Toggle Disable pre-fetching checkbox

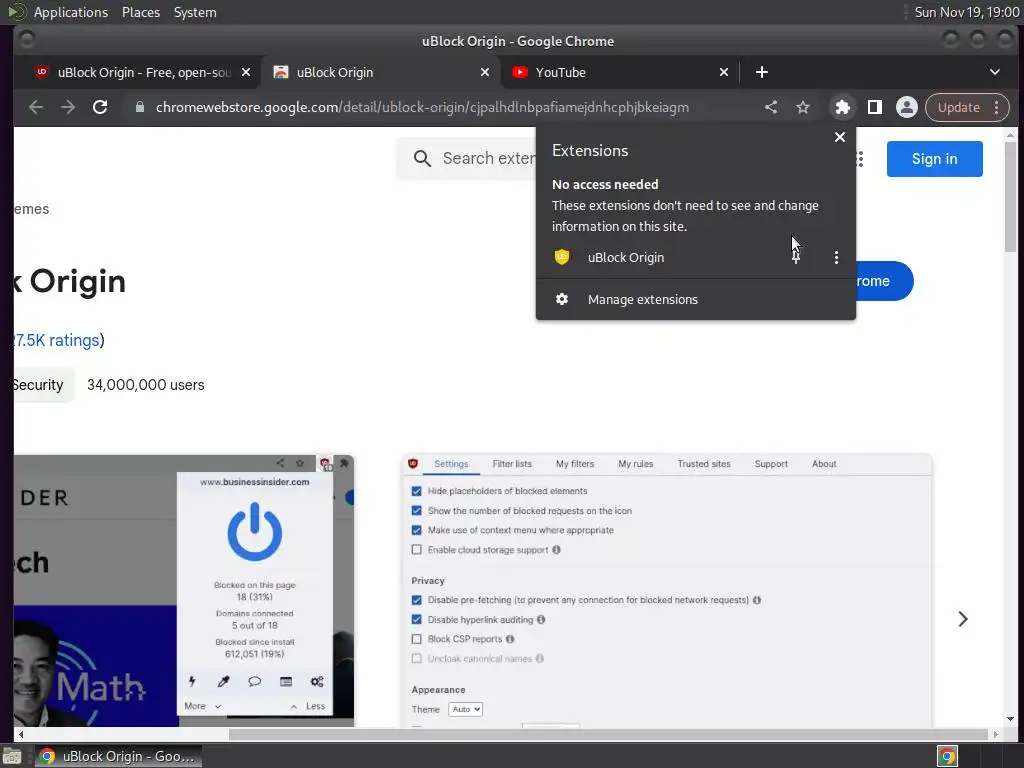click(x=417, y=600)
